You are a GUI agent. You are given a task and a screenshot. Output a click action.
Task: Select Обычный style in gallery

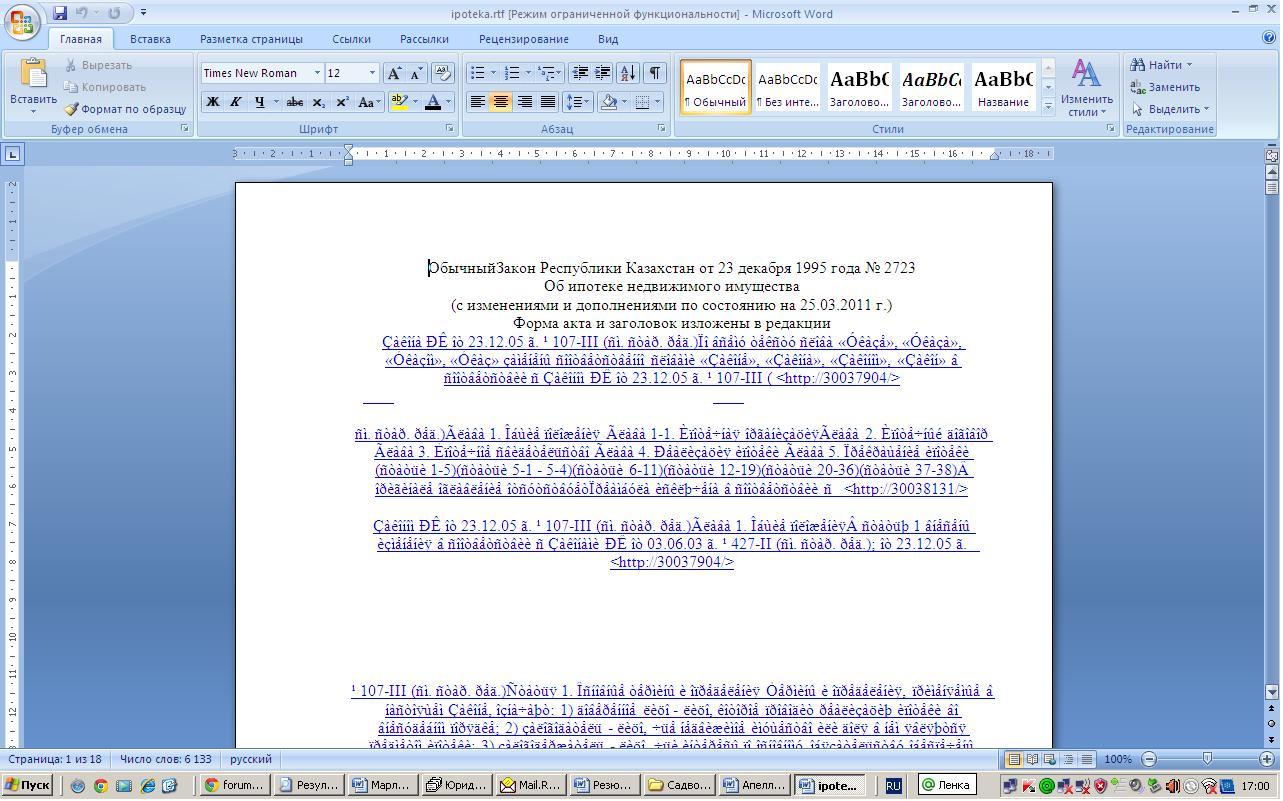click(x=716, y=87)
